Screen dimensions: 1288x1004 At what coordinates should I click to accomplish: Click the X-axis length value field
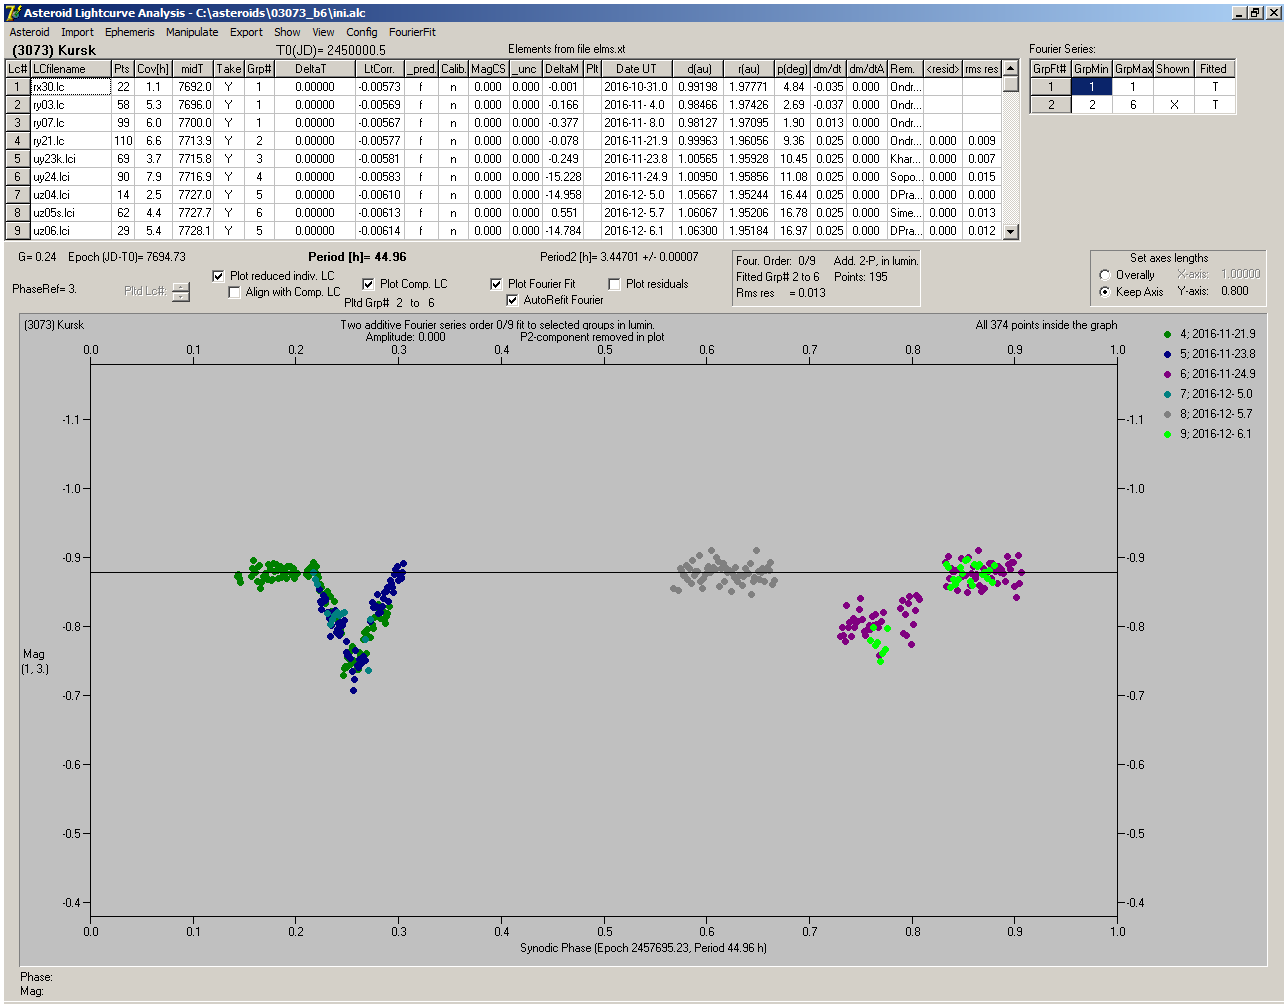[x=1240, y=274]
